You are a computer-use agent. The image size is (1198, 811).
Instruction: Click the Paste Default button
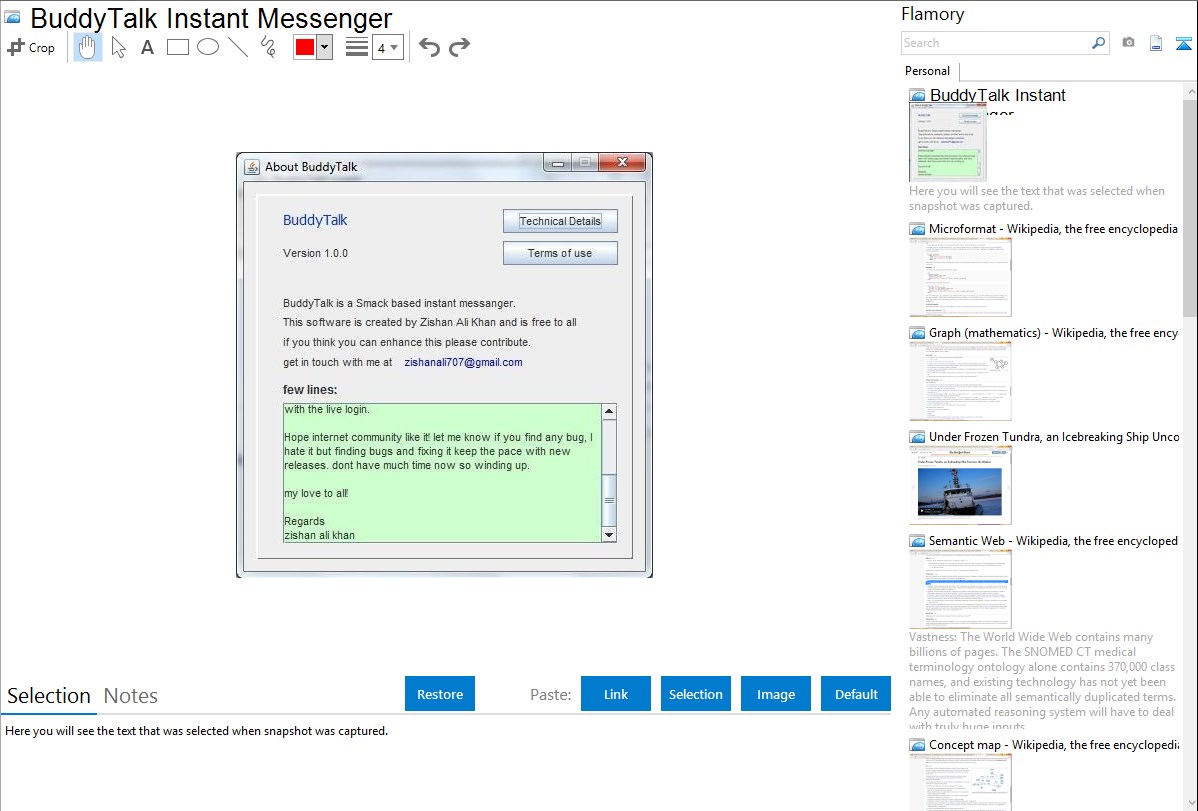click(856, 694)
